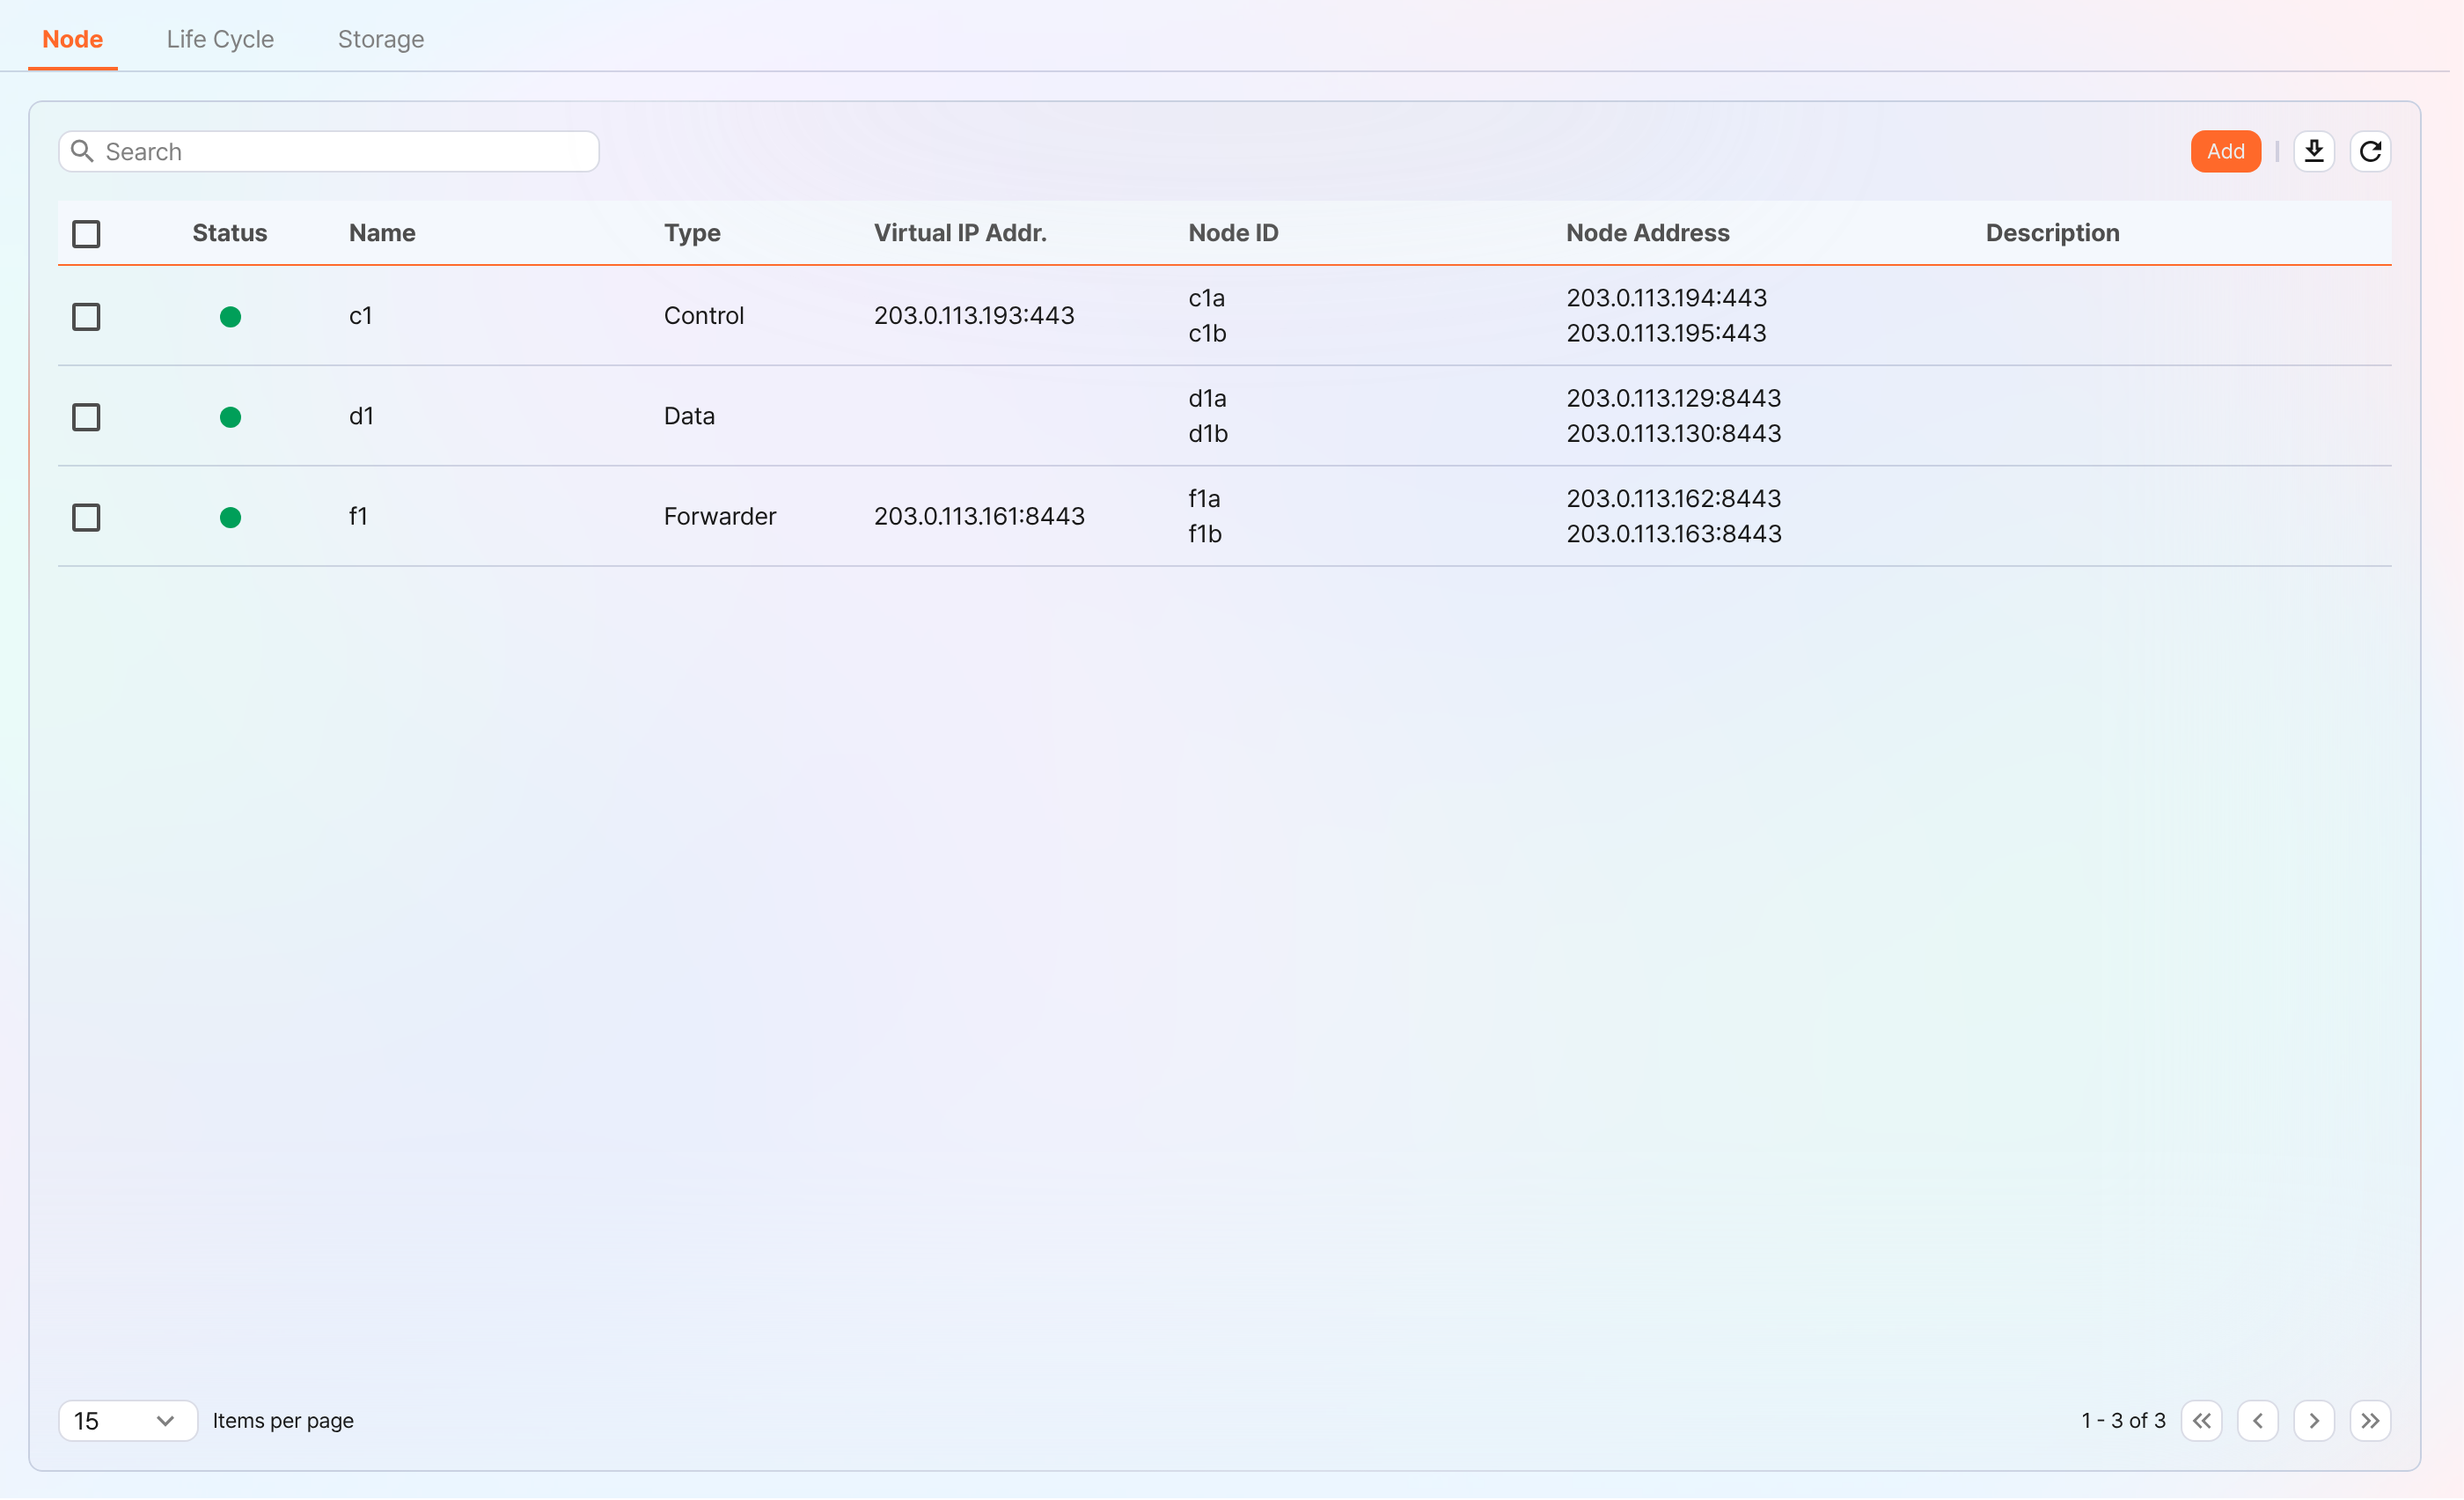This screenshot has height=1500, width=2464.
Task: Click green status dot for c1
Action: click(x=230, y=317)
